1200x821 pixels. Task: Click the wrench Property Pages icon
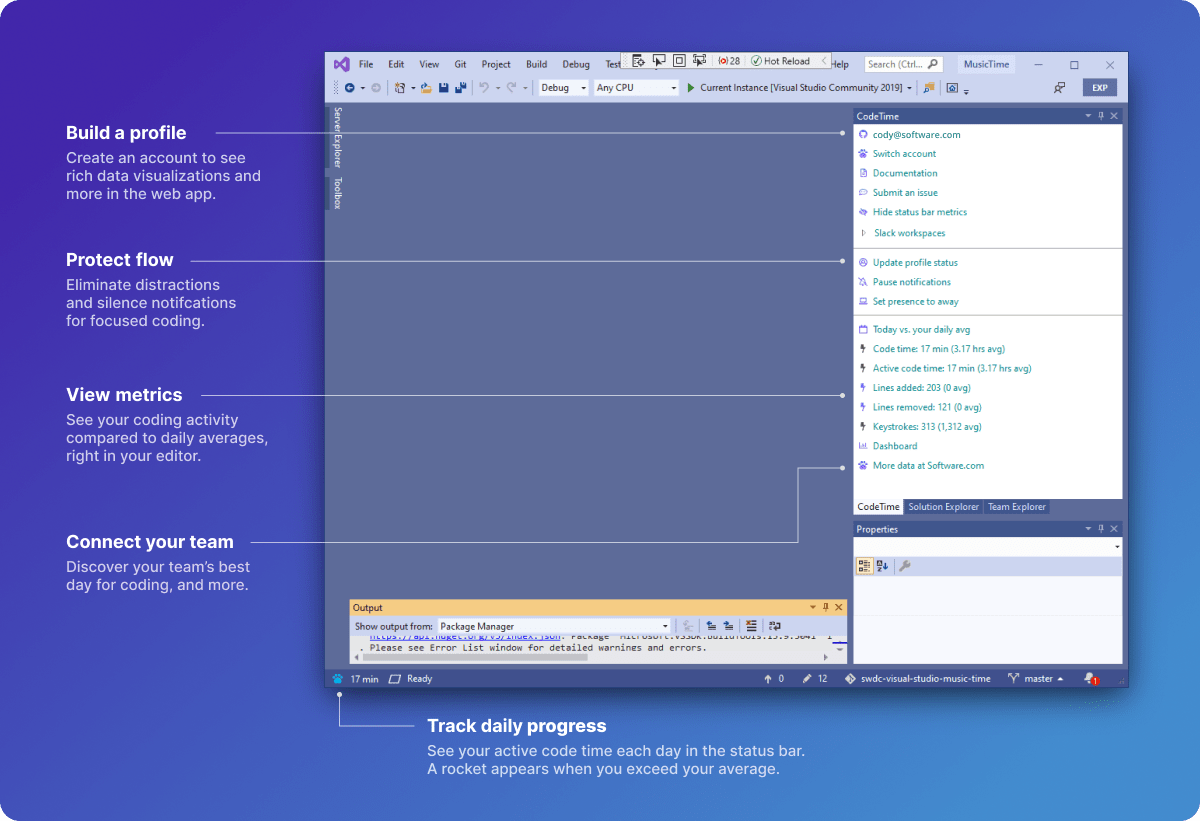905,566
